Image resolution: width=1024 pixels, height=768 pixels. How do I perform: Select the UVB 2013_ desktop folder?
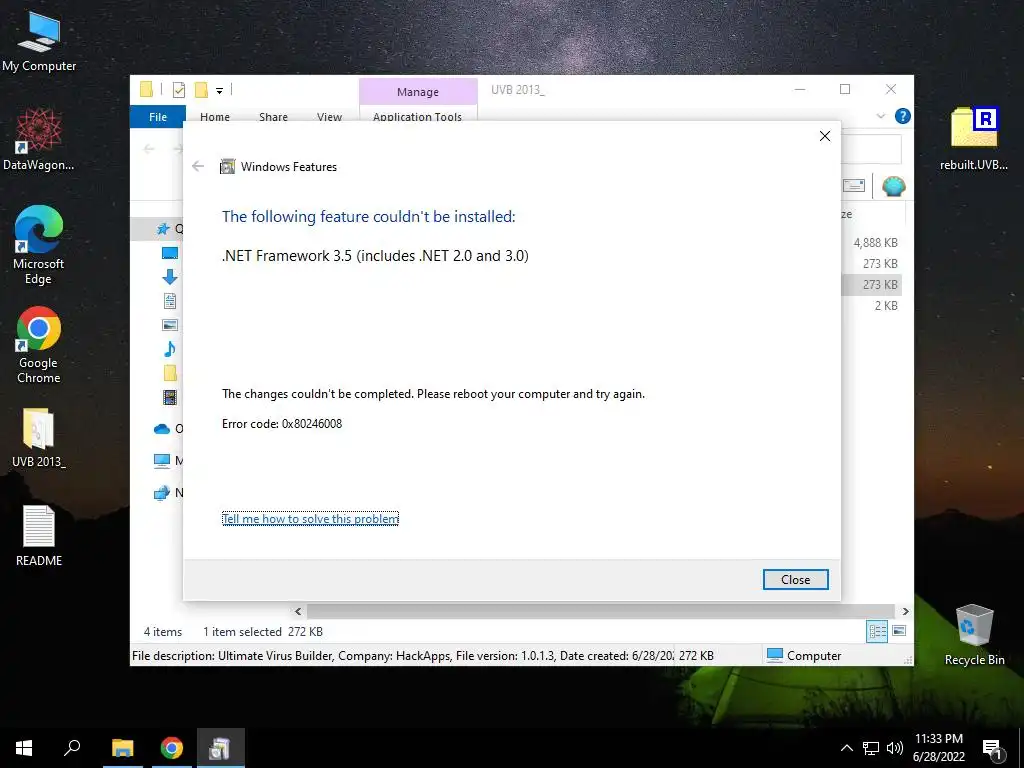coord(39,438)
